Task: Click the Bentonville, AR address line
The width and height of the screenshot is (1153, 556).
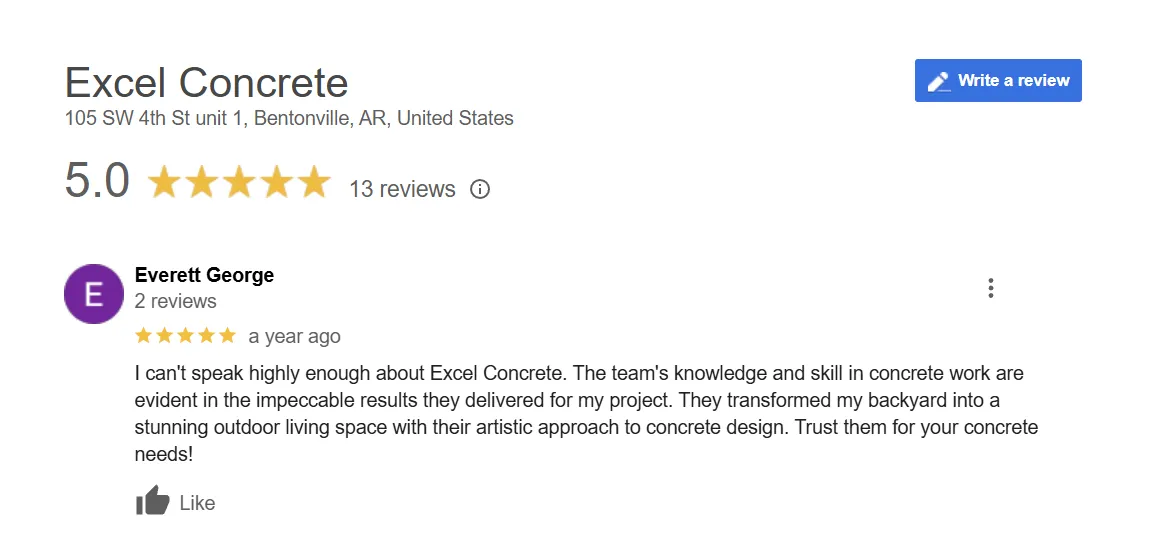Action: [289, 118]
